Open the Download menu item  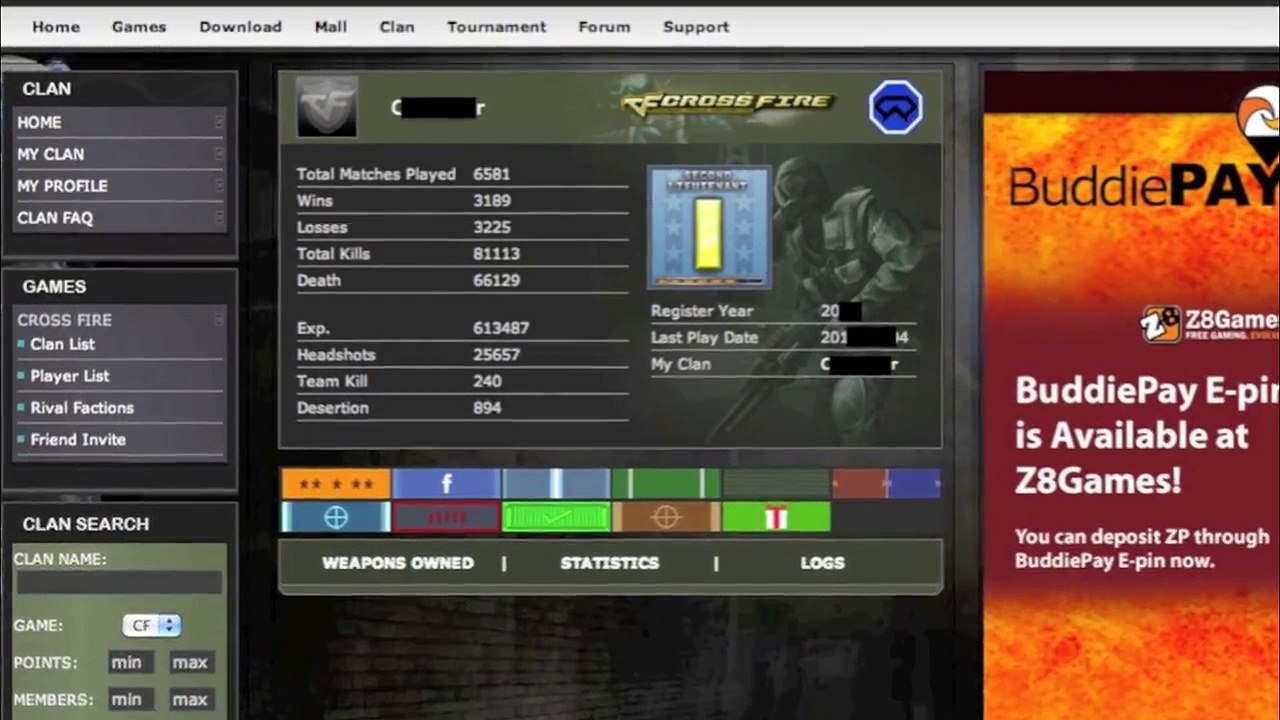(240, 27)
